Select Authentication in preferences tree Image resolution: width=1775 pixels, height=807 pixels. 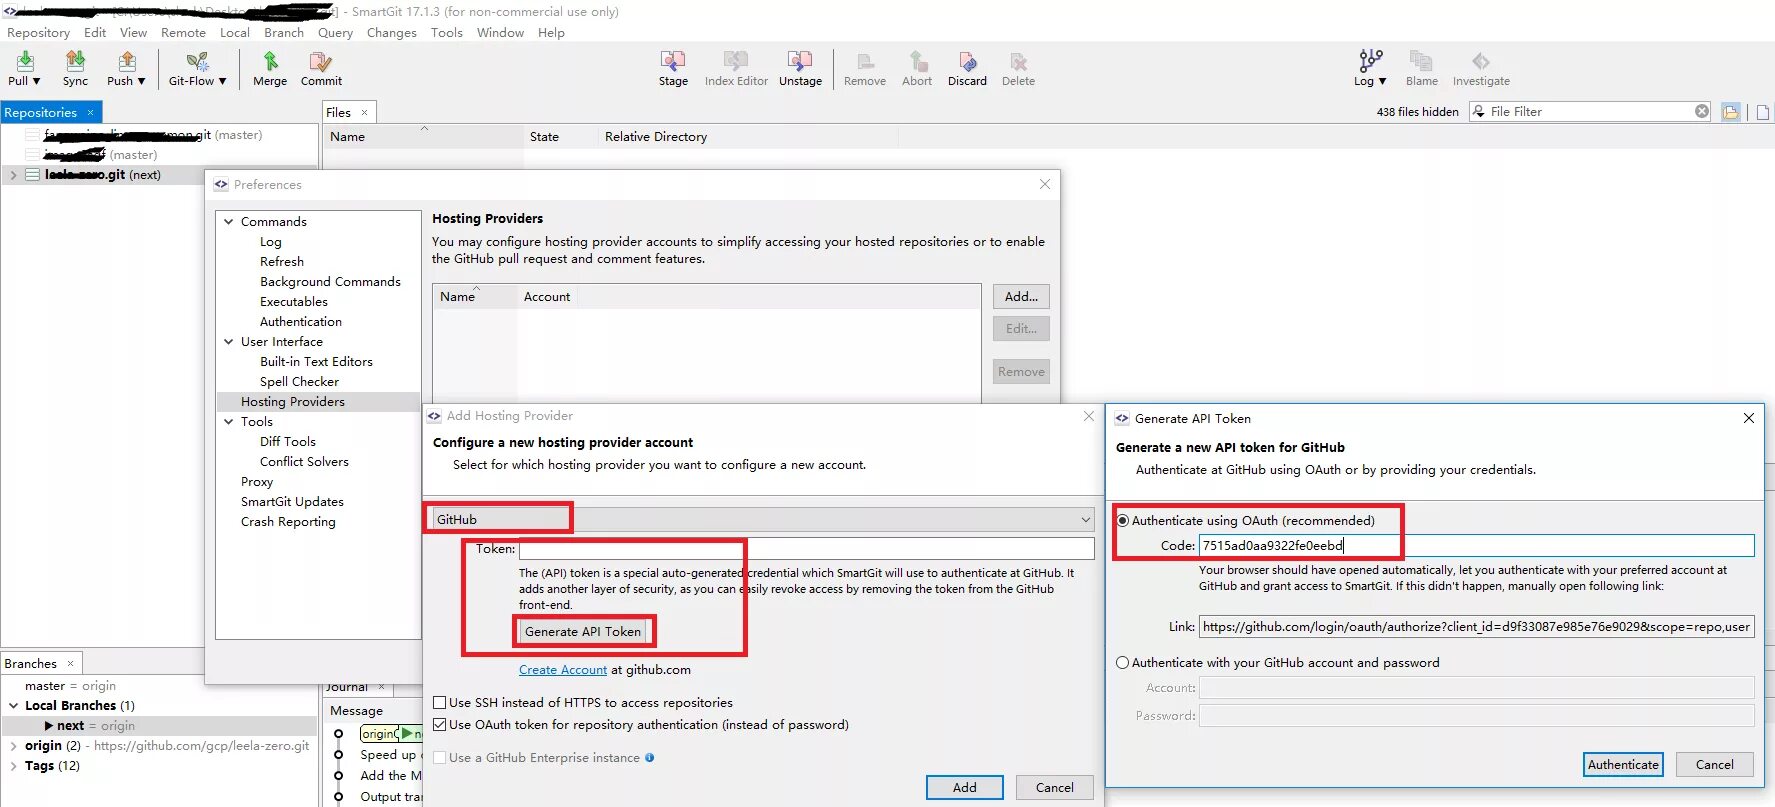pos(300,321)
